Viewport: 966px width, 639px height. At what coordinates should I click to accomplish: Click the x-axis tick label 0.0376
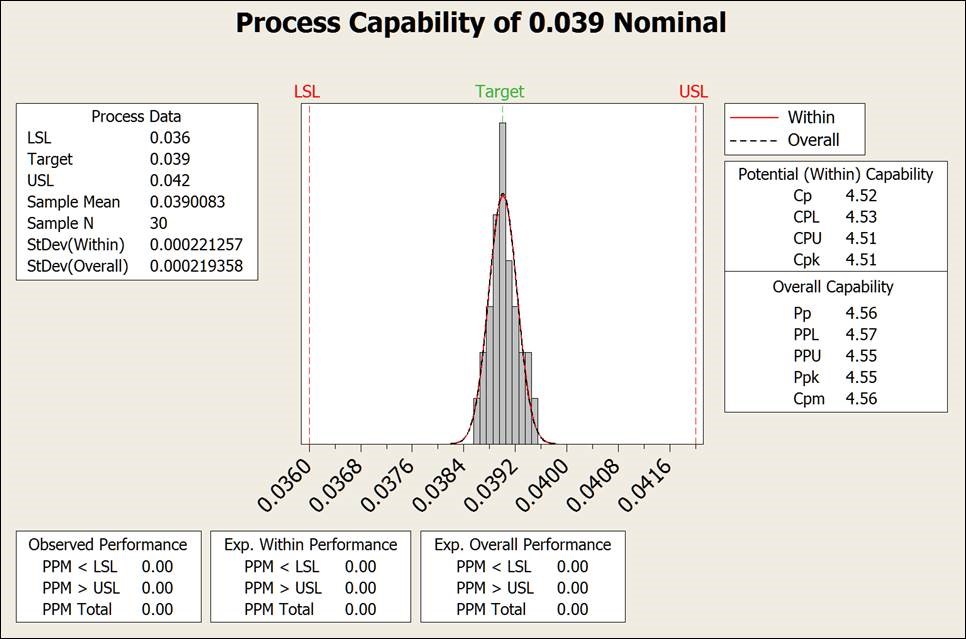(x=388, y=486)
